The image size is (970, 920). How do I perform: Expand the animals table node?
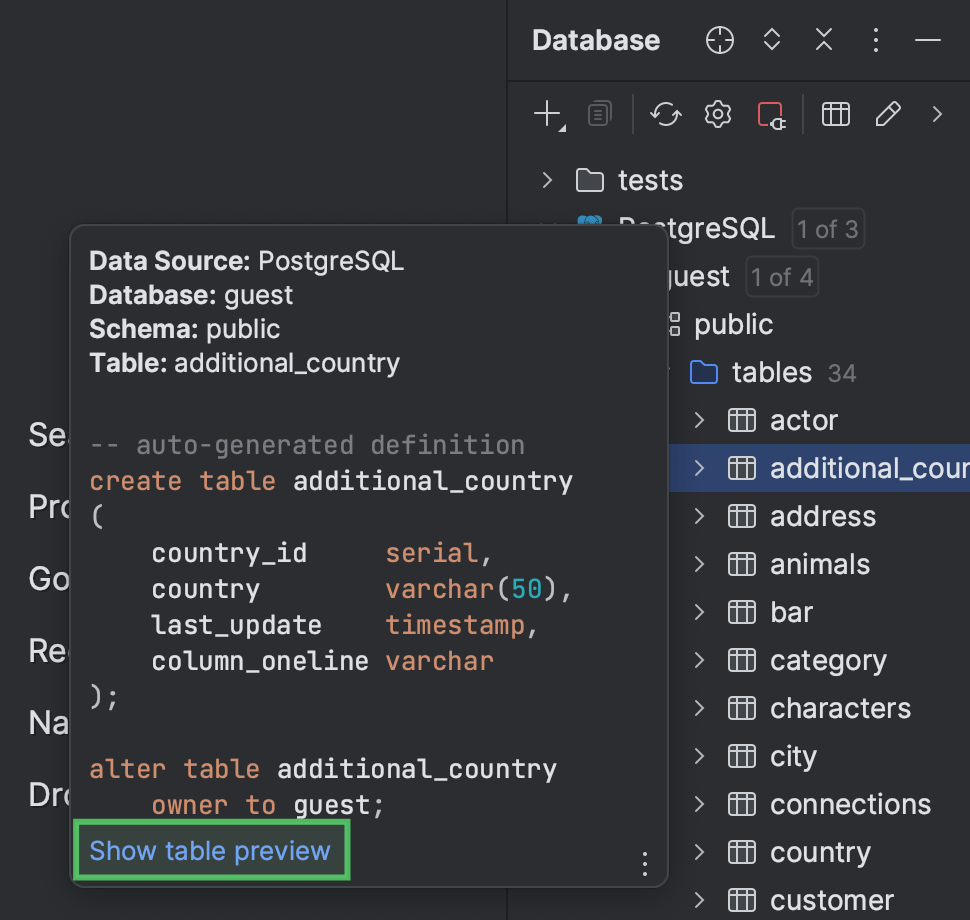(699, 564)
